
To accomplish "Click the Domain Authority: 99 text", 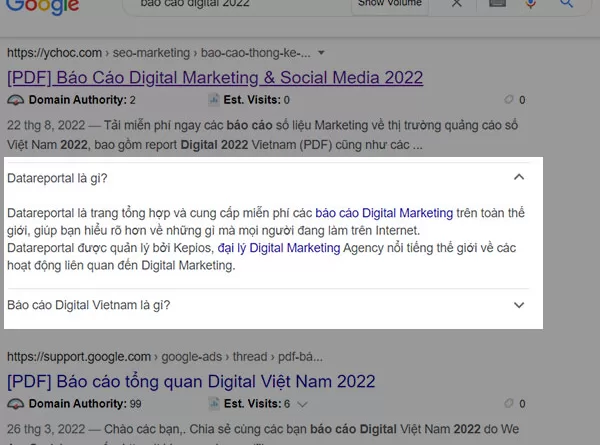I will click(85, 404).
